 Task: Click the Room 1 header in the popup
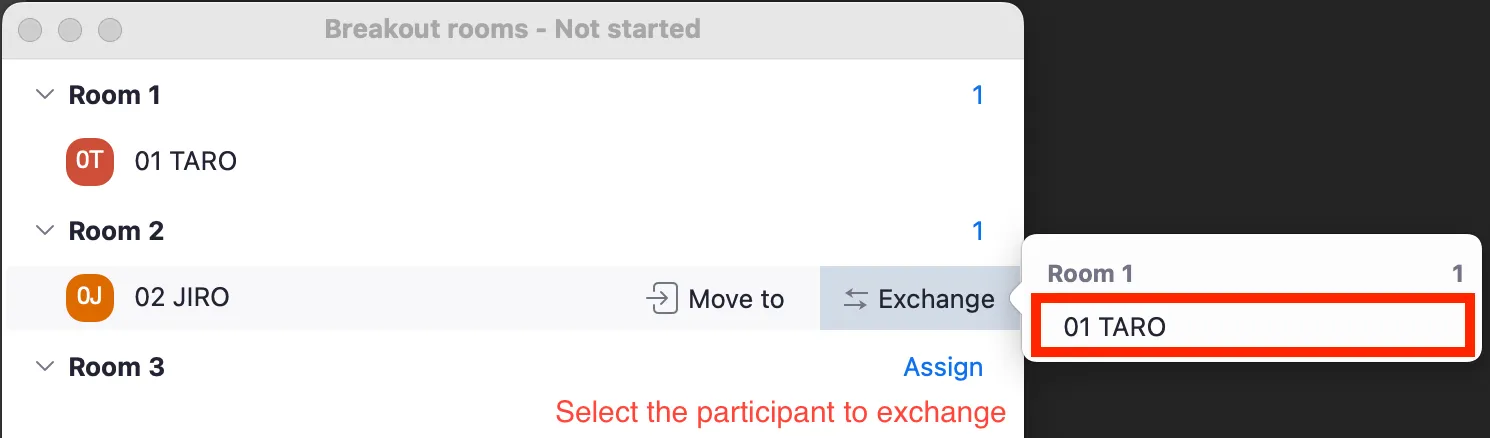click(1090, 274)
